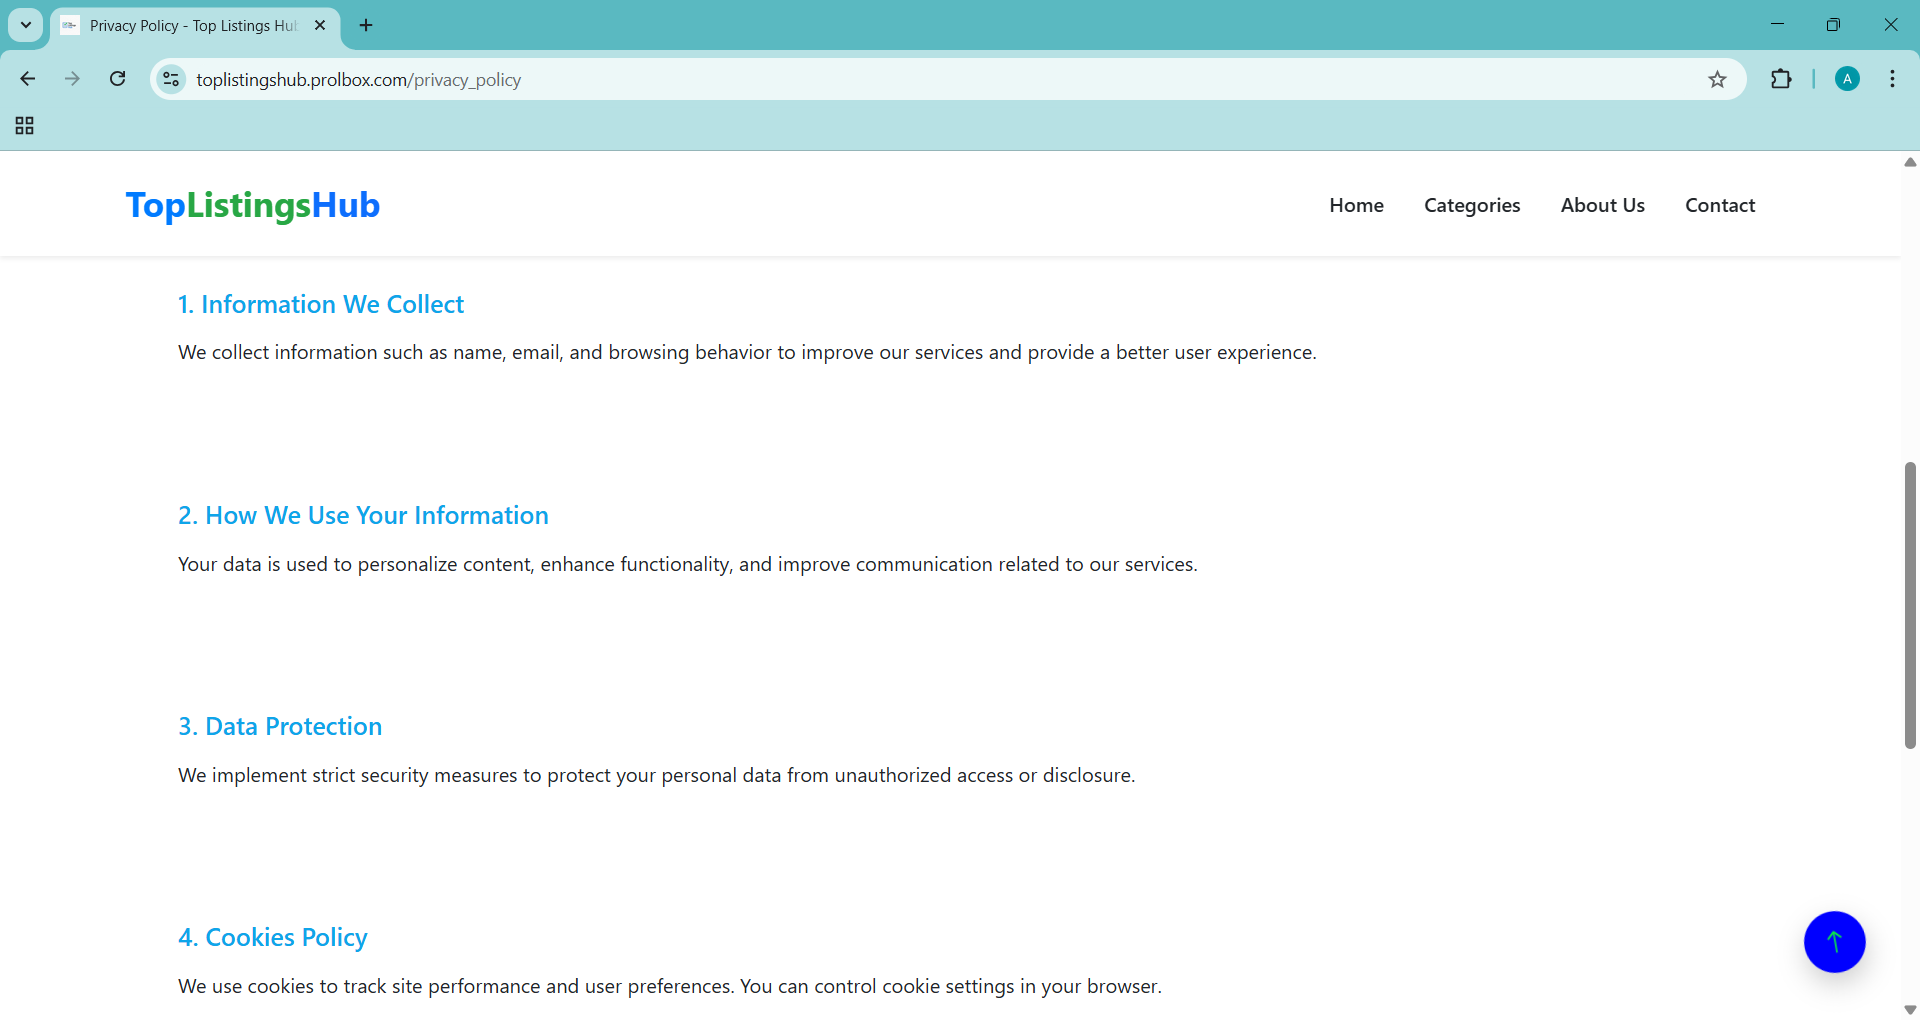Open the site information icon in address bar

pos(172,79)
